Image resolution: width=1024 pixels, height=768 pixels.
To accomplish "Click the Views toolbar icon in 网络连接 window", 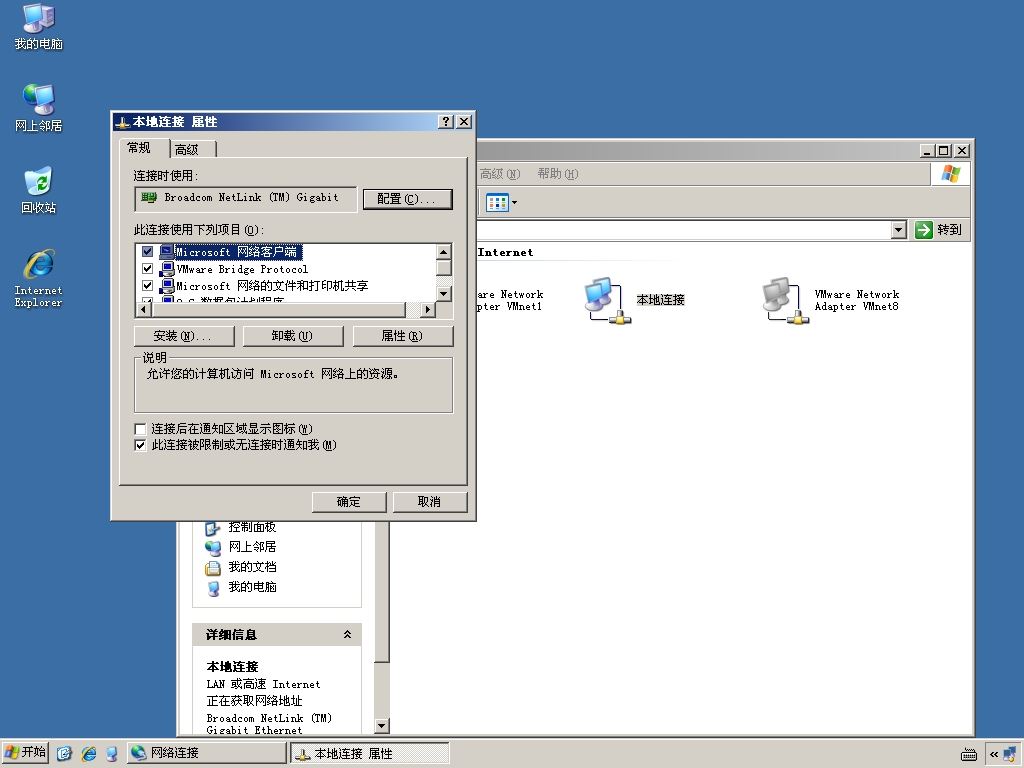I will pos(497,202).
